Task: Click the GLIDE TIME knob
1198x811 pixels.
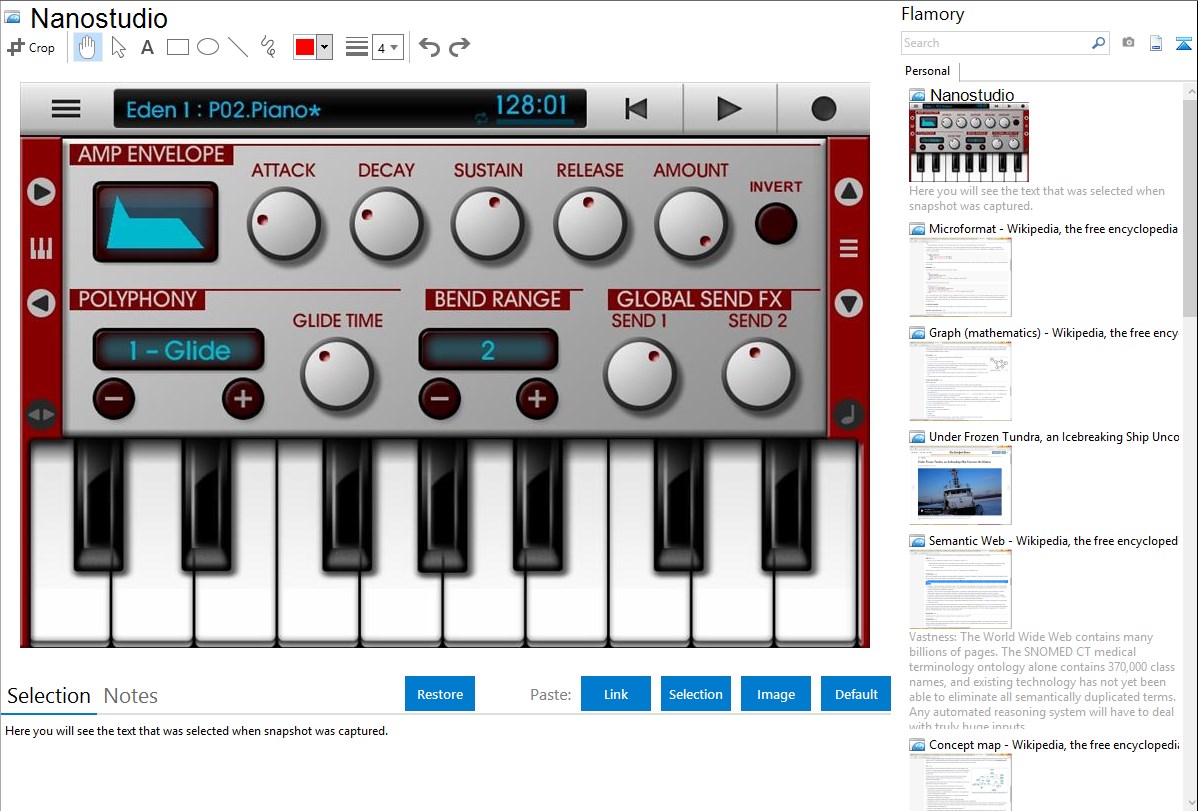Action: [337, 374]
